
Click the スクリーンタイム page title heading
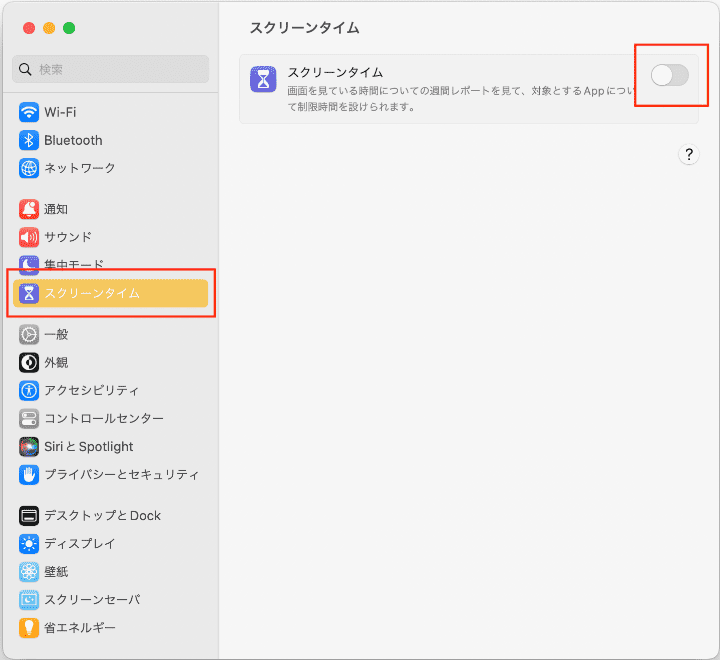[x=304, y=28]
